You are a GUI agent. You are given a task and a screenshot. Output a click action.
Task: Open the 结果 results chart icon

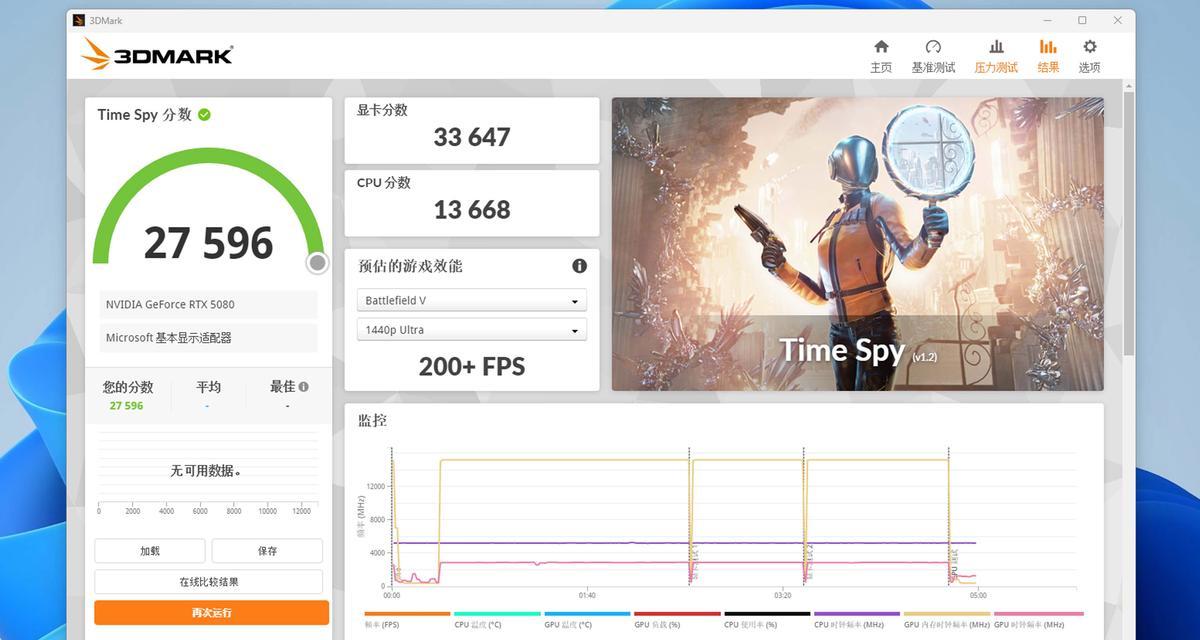(1048, 47)
